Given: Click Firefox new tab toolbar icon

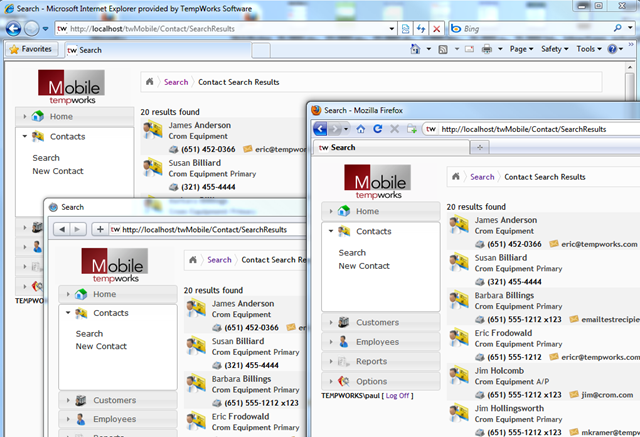Looking at the screenshot, I should click(x=412, y=129).
